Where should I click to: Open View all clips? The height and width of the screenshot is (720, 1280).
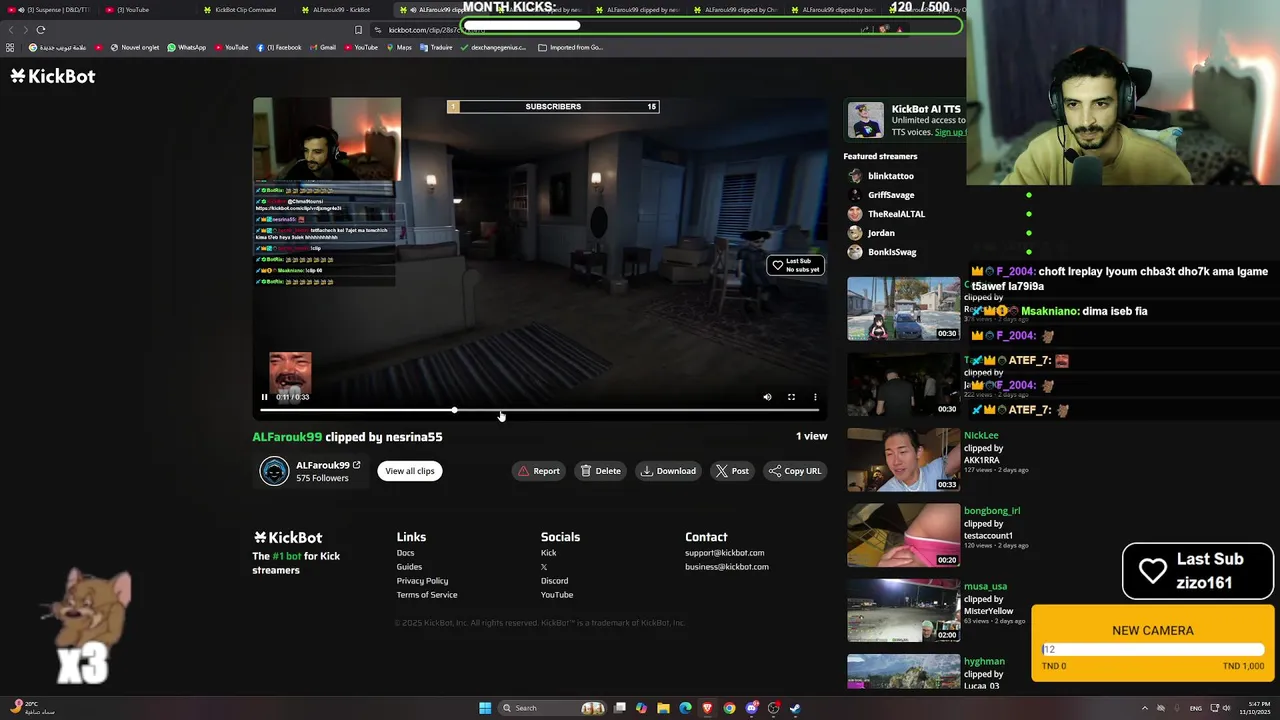pyautogui.click(x=410, y=471)
